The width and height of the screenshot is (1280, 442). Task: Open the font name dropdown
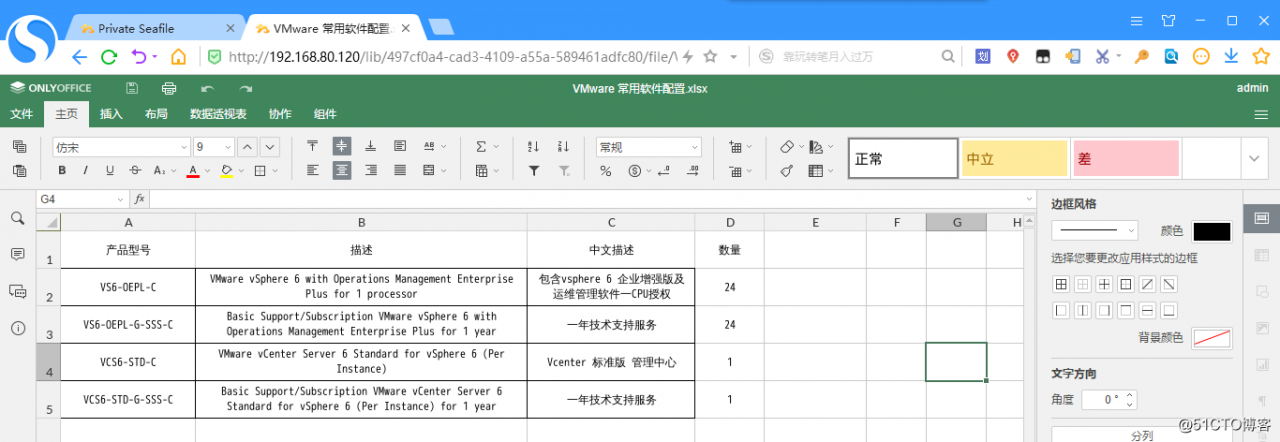point(183,147)
